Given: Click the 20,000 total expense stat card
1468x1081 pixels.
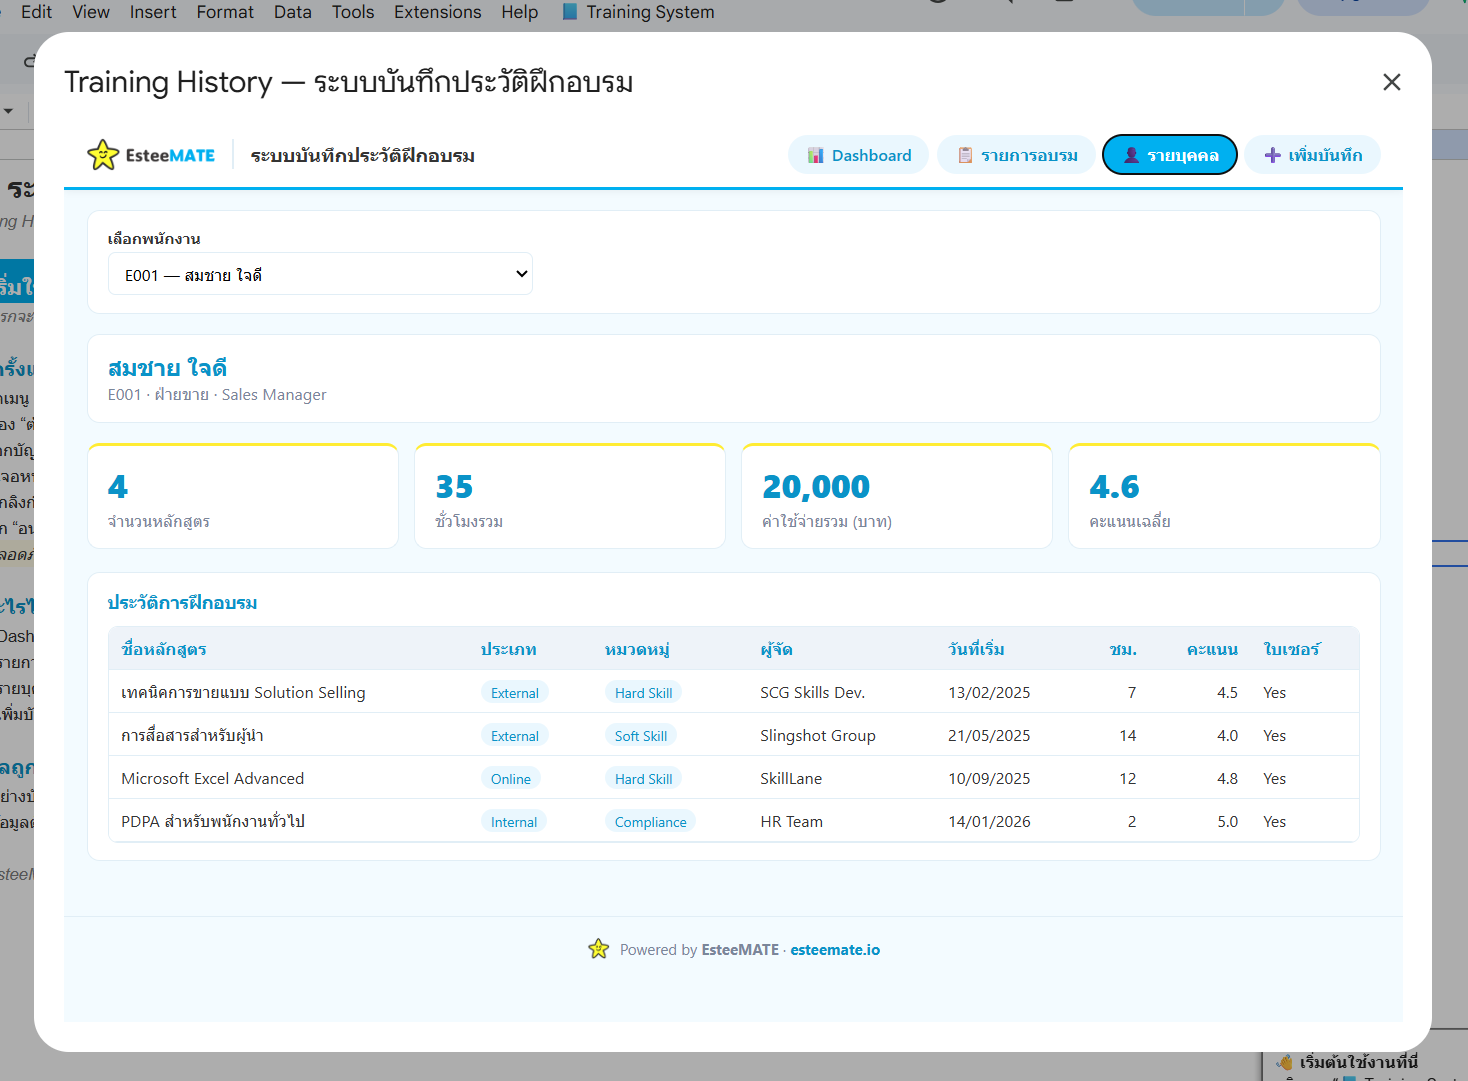Looking at the screenshot, I should [x=897, y=496].
